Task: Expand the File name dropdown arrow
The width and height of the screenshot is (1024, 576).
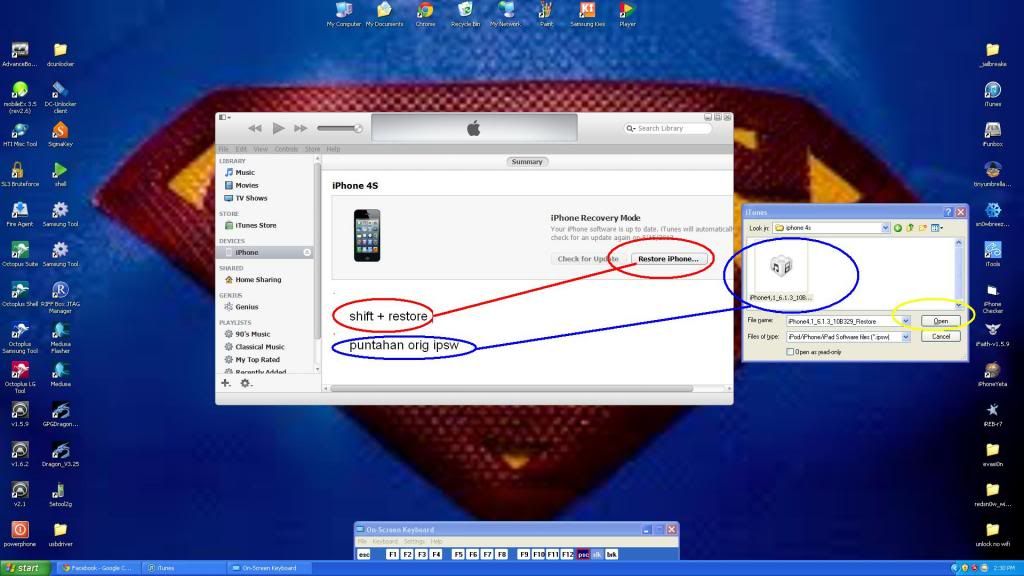Action: tap(906, 321)
